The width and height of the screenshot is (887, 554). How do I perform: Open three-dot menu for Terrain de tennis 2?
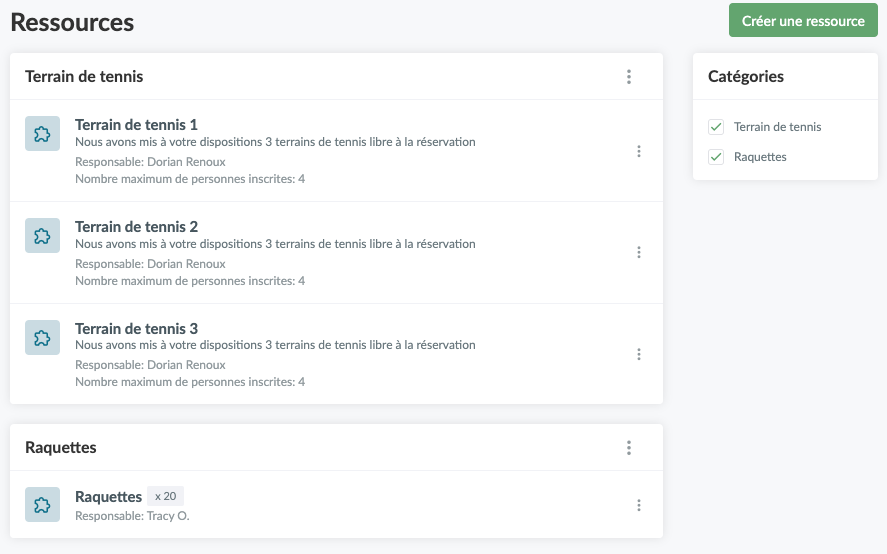[639, 252]
